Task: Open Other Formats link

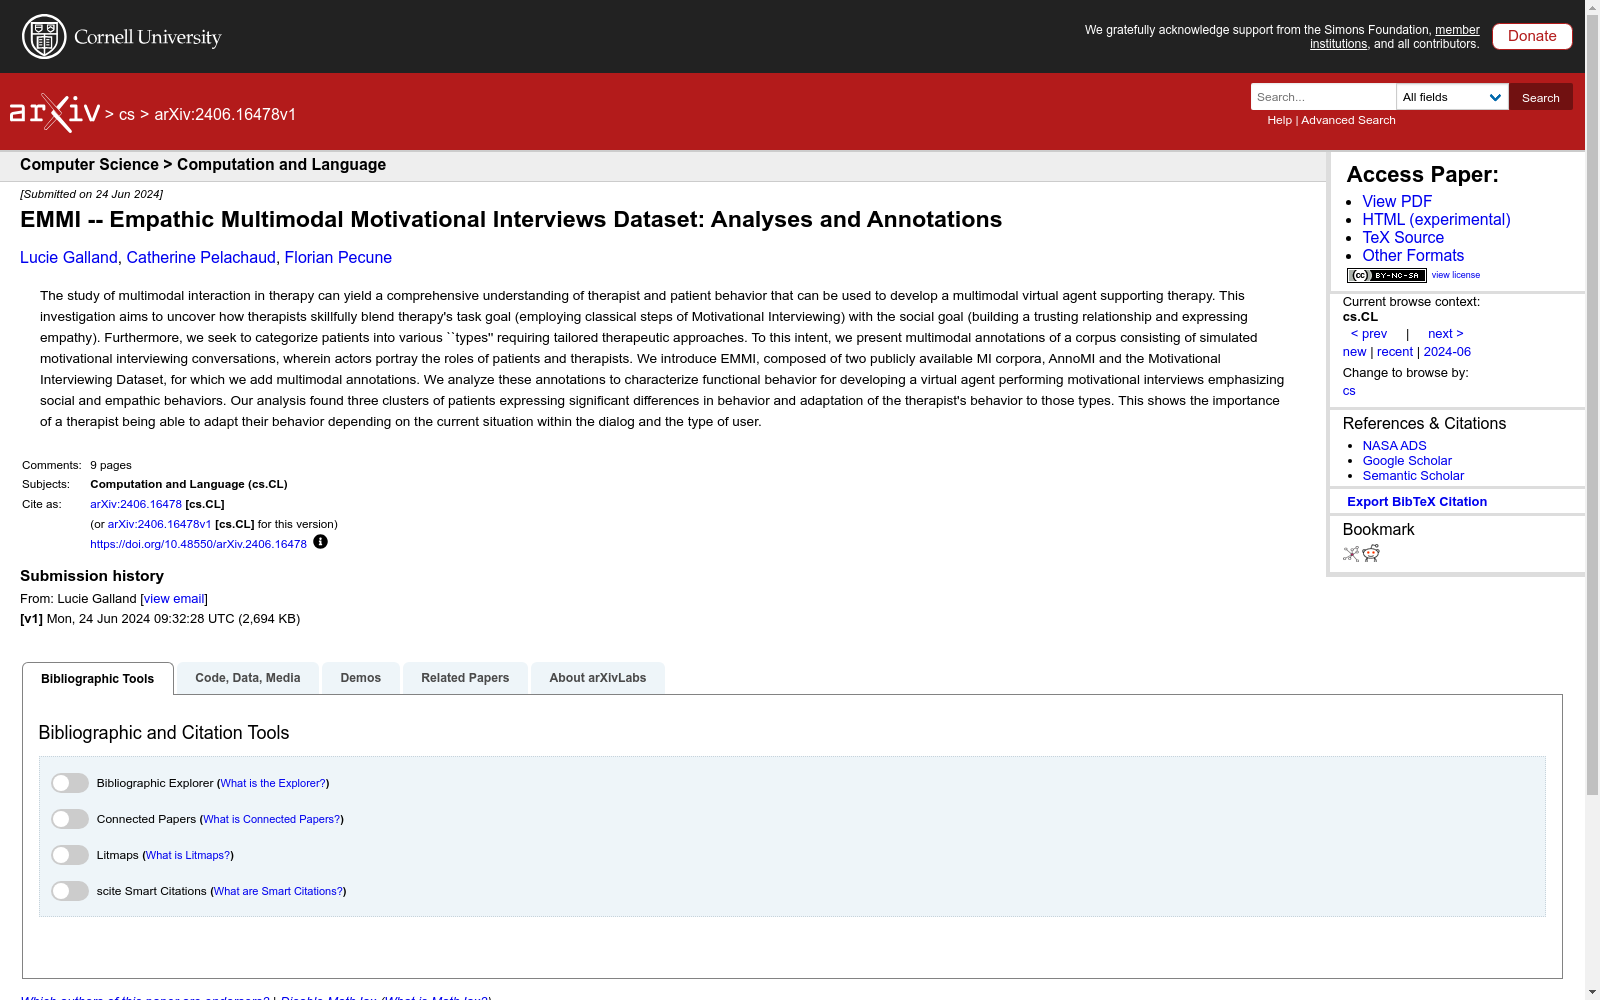Action: [x=1413, y=255]
